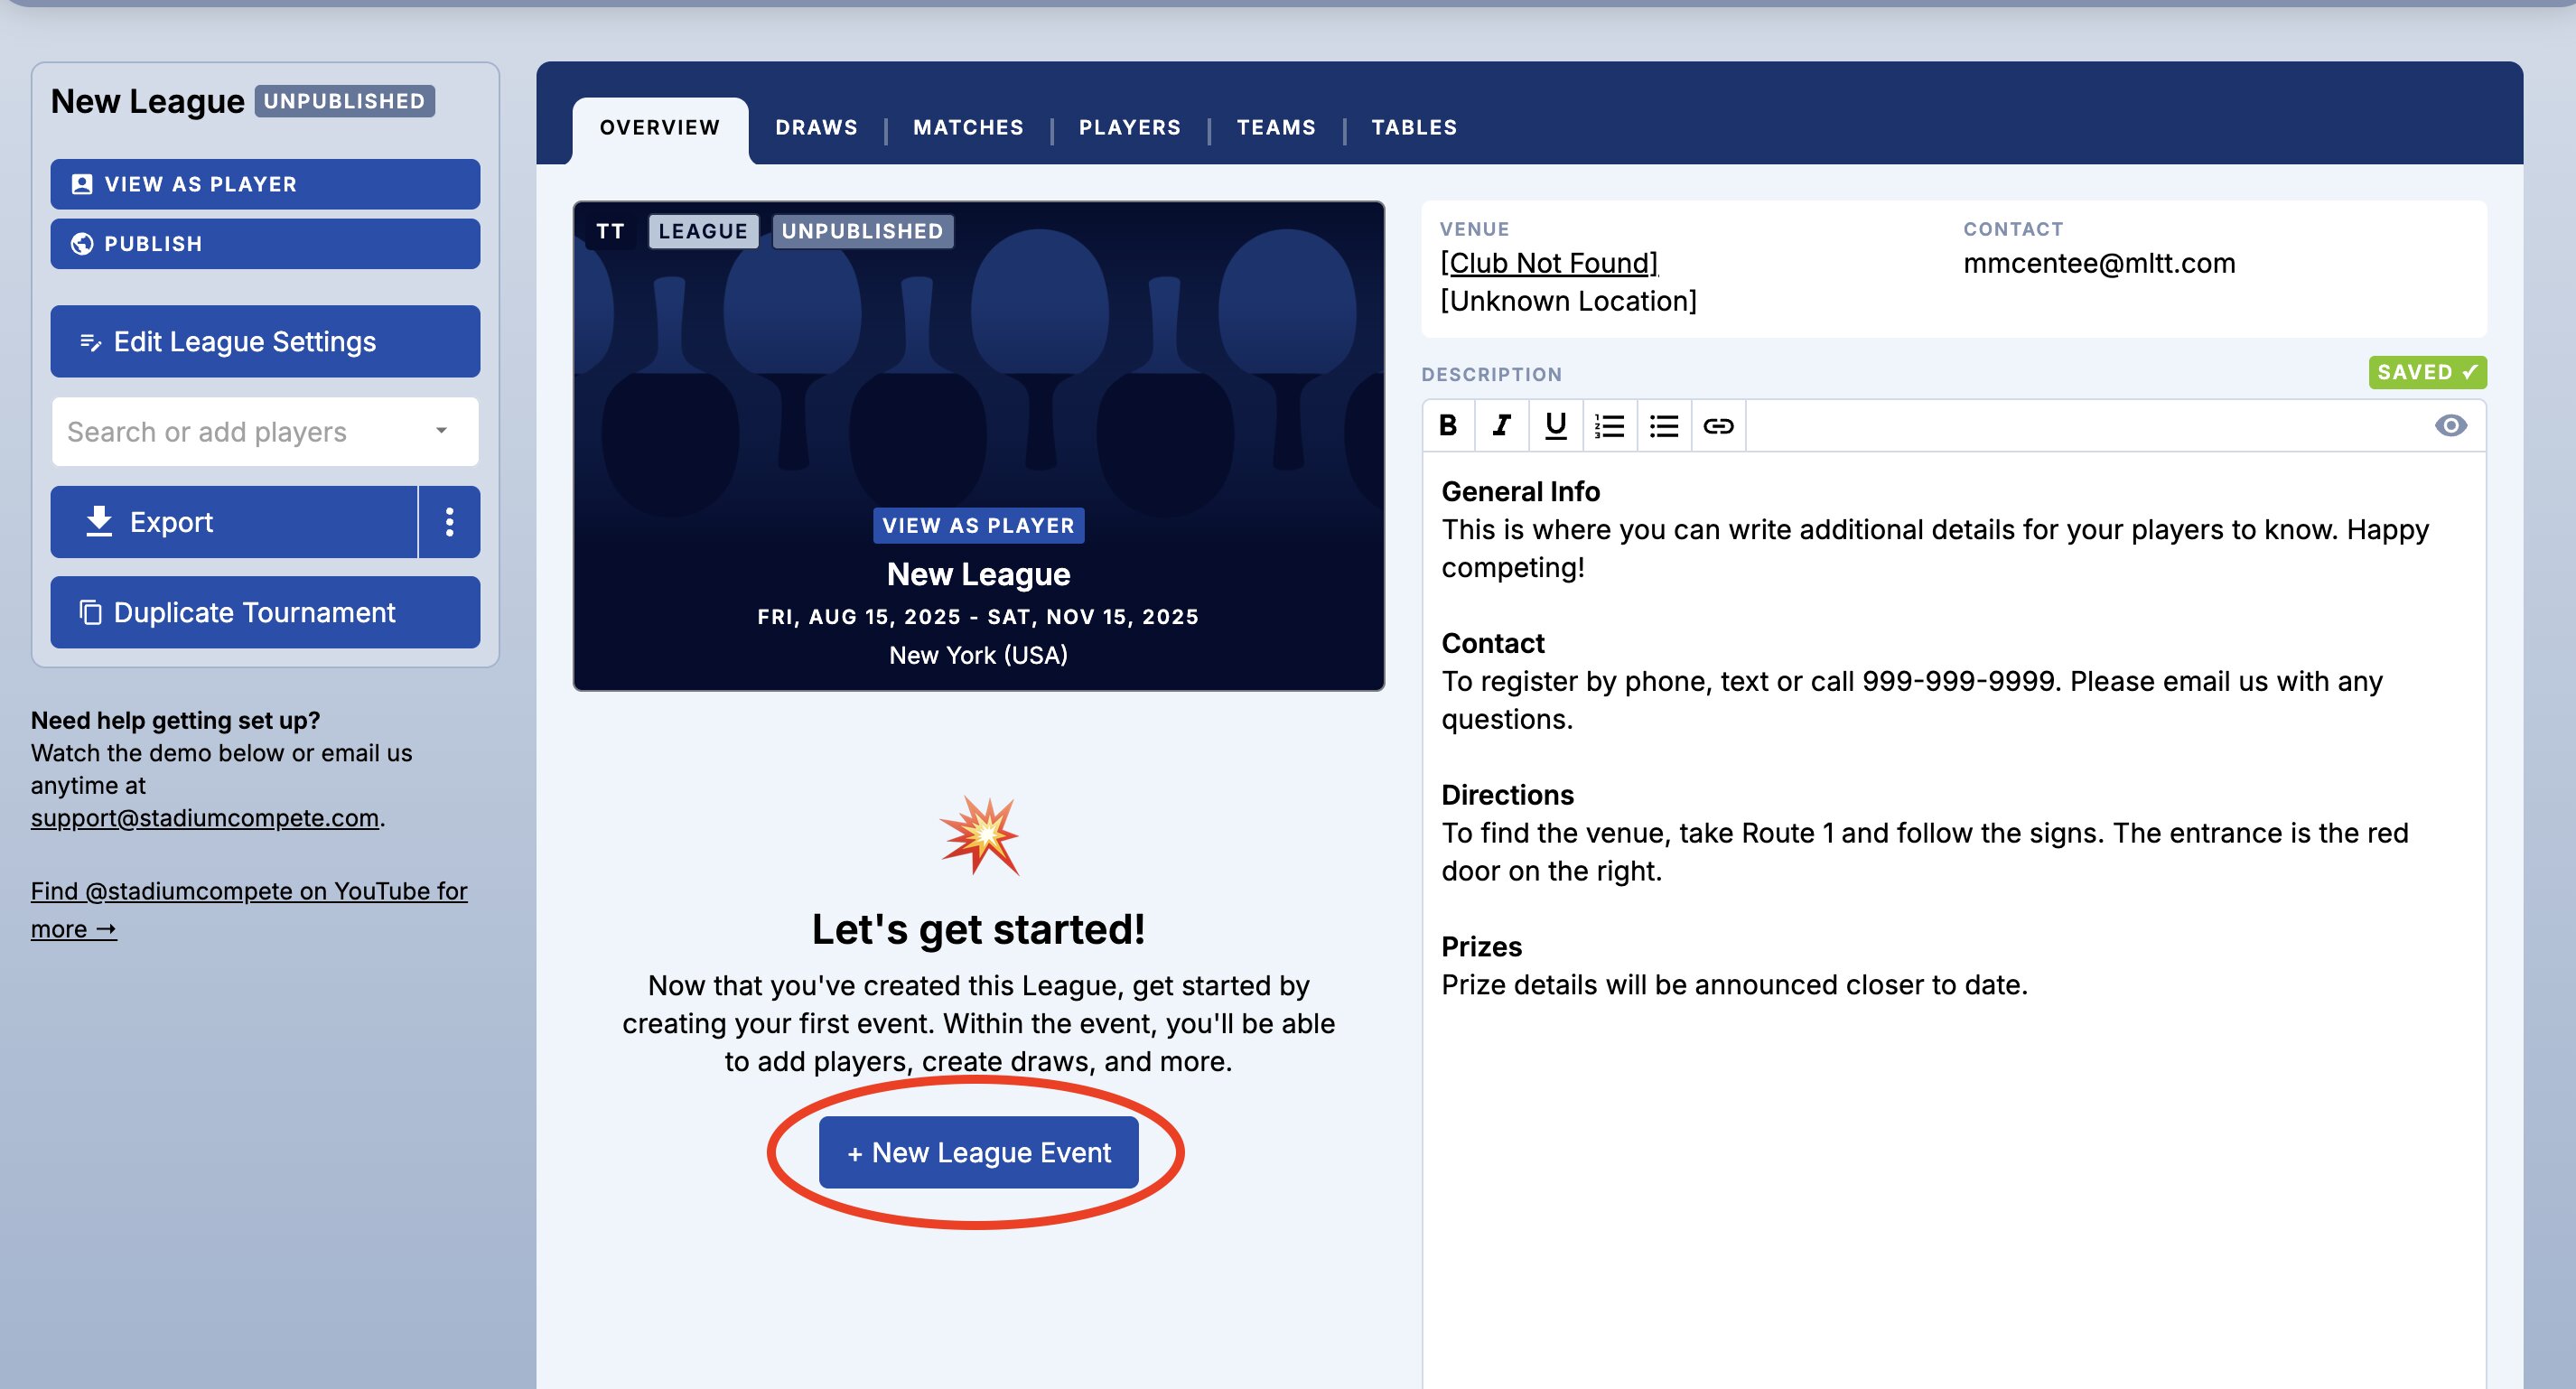Click View As Player on league banner

tap(978, 526)
